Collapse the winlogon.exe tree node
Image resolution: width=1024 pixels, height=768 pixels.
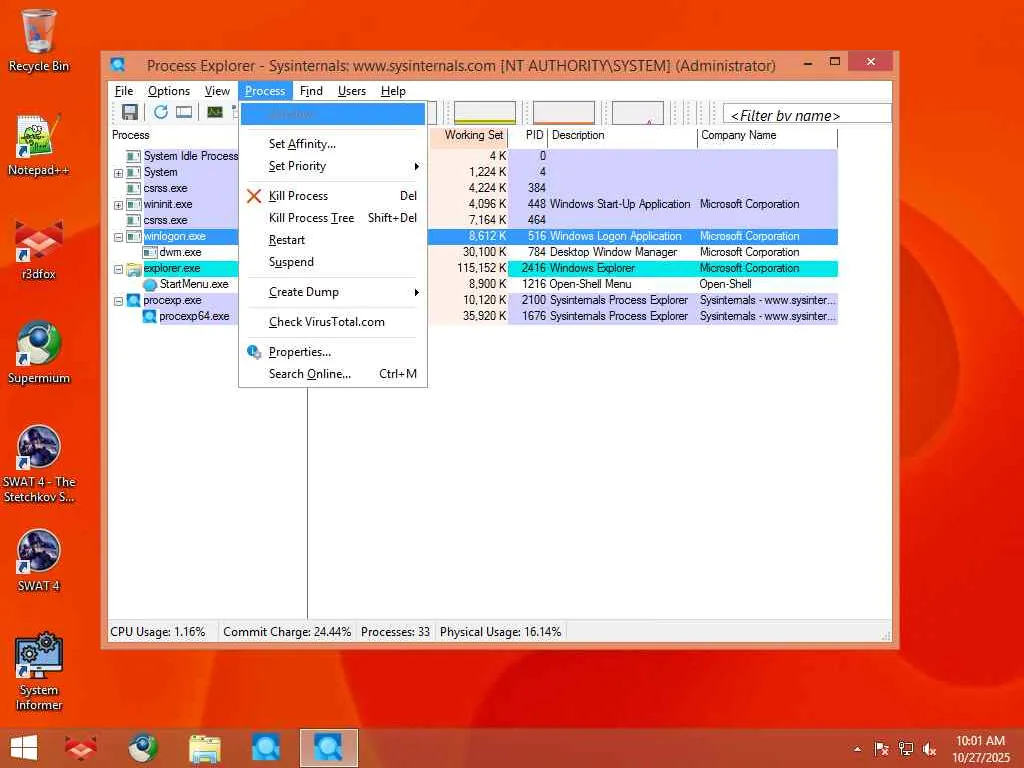(118, 237)
